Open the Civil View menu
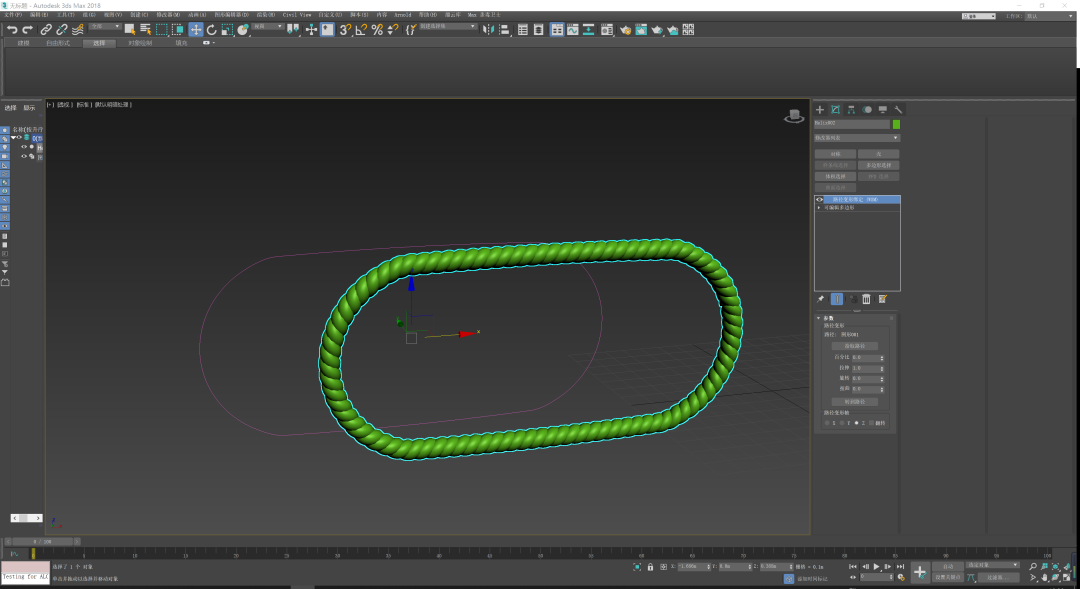 coord(297,14)
